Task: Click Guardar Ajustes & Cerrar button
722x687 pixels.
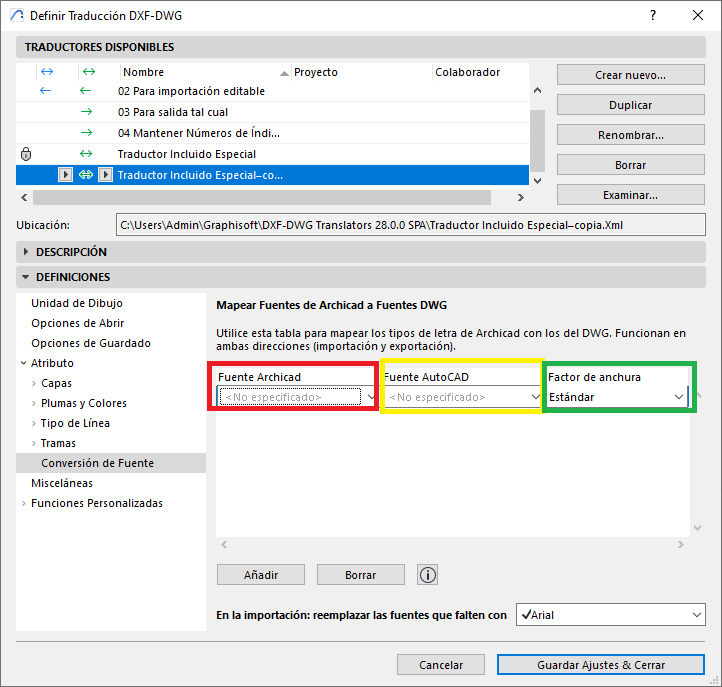Action: [600, 665]
